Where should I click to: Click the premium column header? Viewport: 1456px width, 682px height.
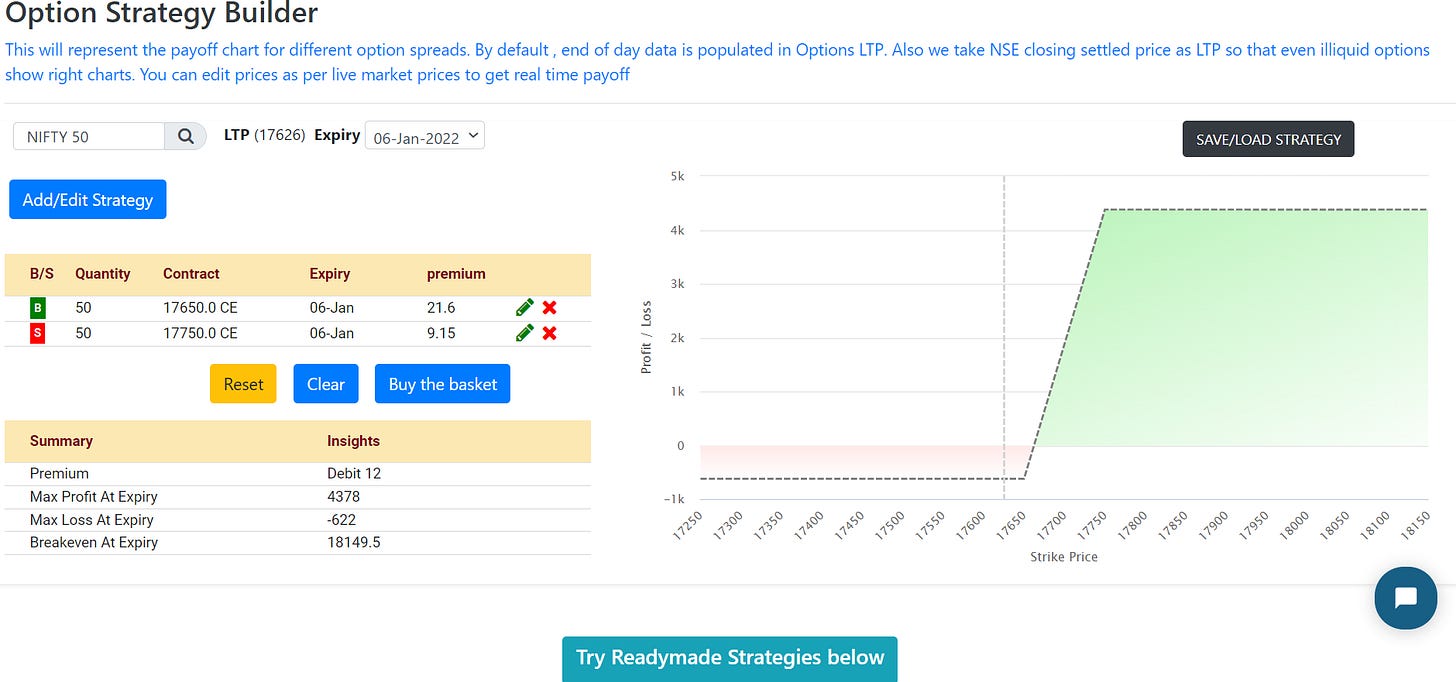pyautogui.click(x=456, y=274)
